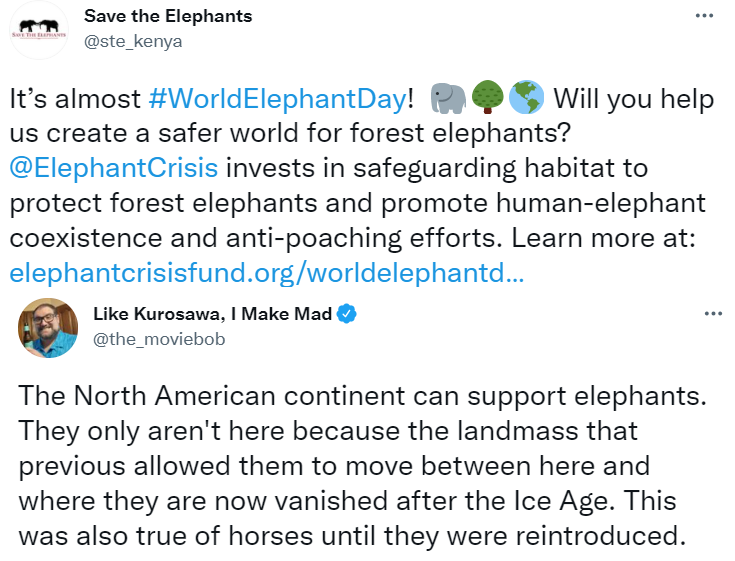Image resolution: width=735 pixels, height=561 pixels.
Task: Open the @ste_kenya handle
Action: coord(133,42)
